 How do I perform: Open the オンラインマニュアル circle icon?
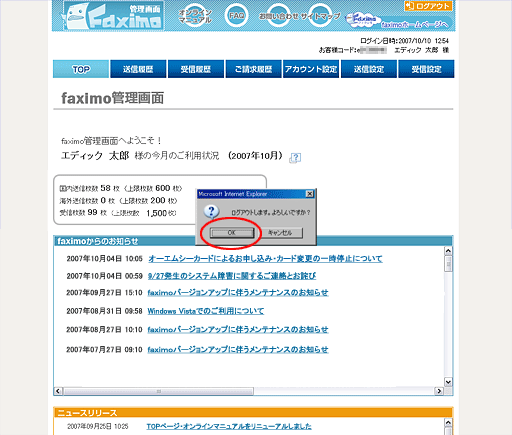195,16
